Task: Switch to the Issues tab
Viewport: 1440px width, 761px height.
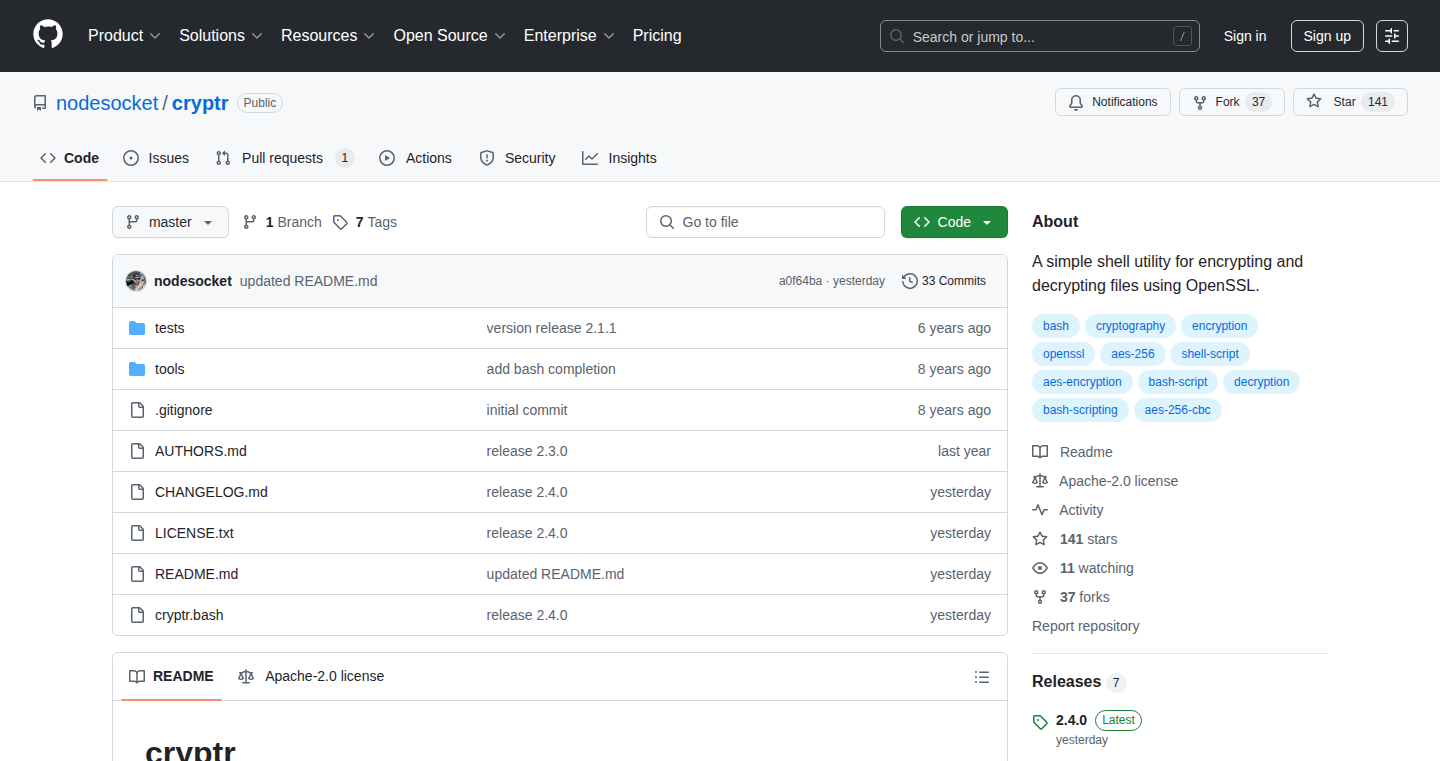Action: [156, 158]
